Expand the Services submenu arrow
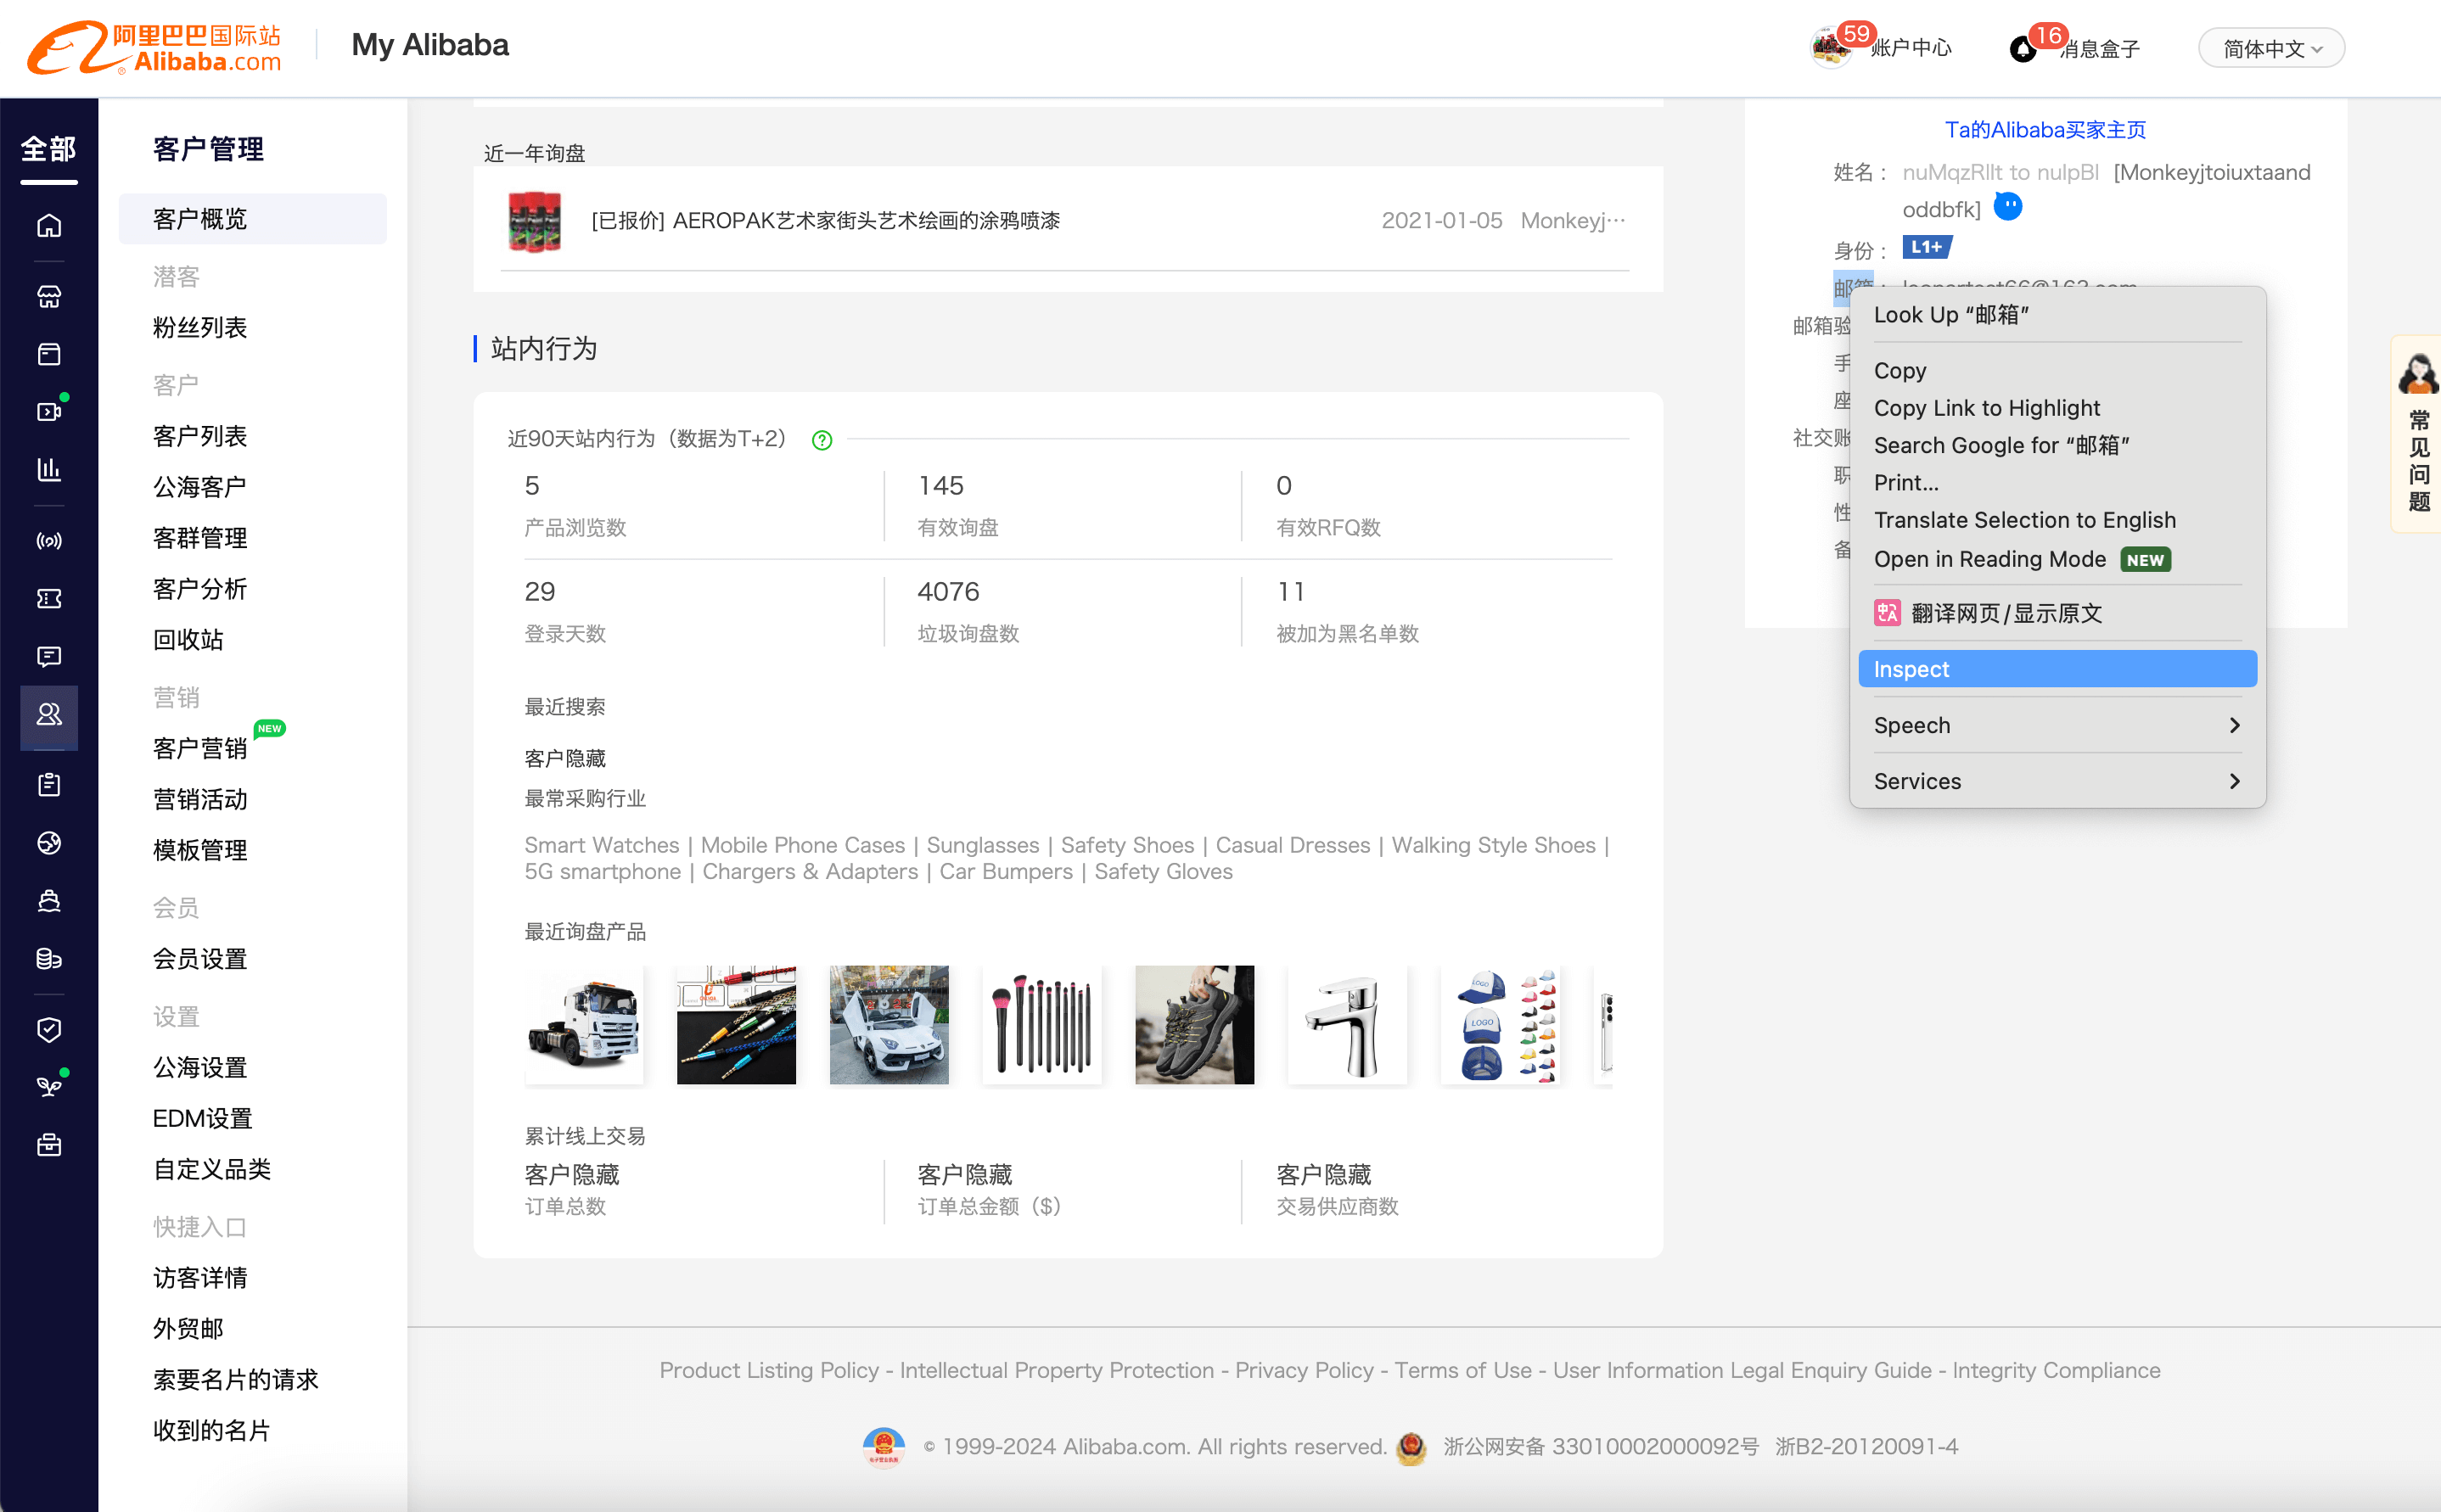 (x=2234, y=780)
